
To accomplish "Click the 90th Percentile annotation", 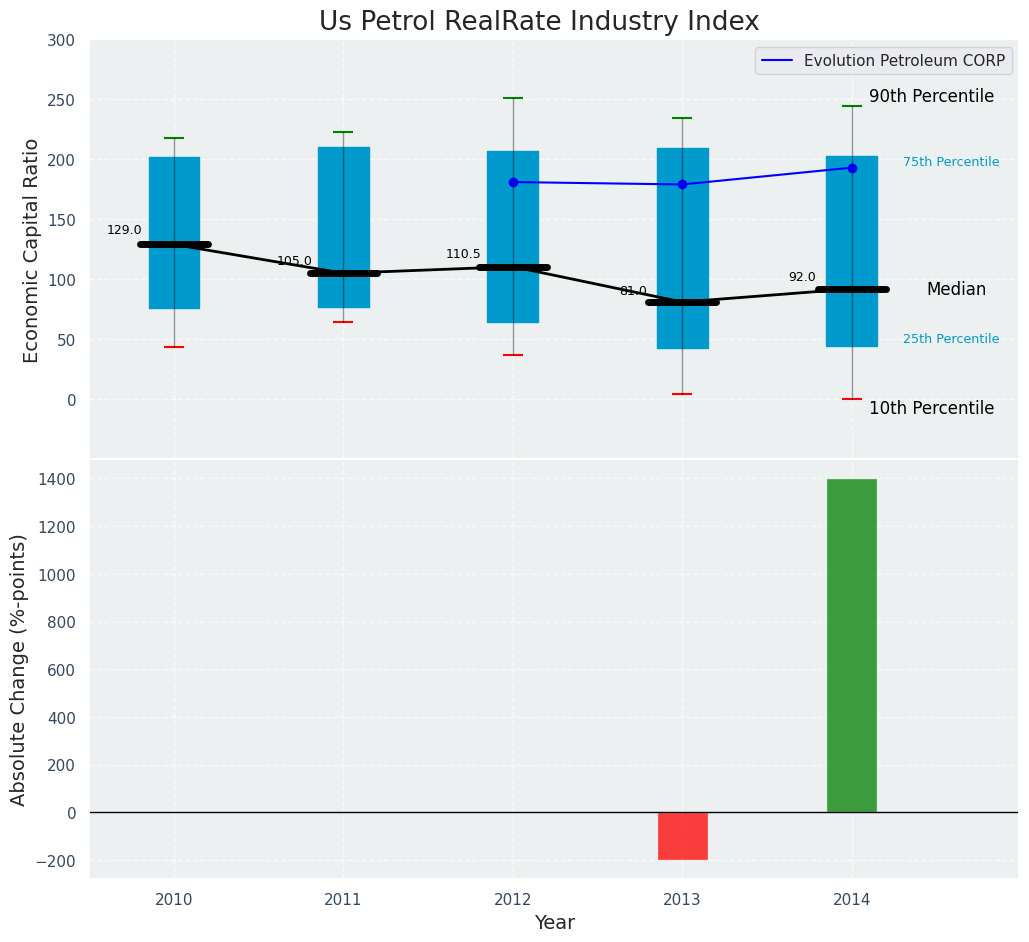I will [931, 97].
